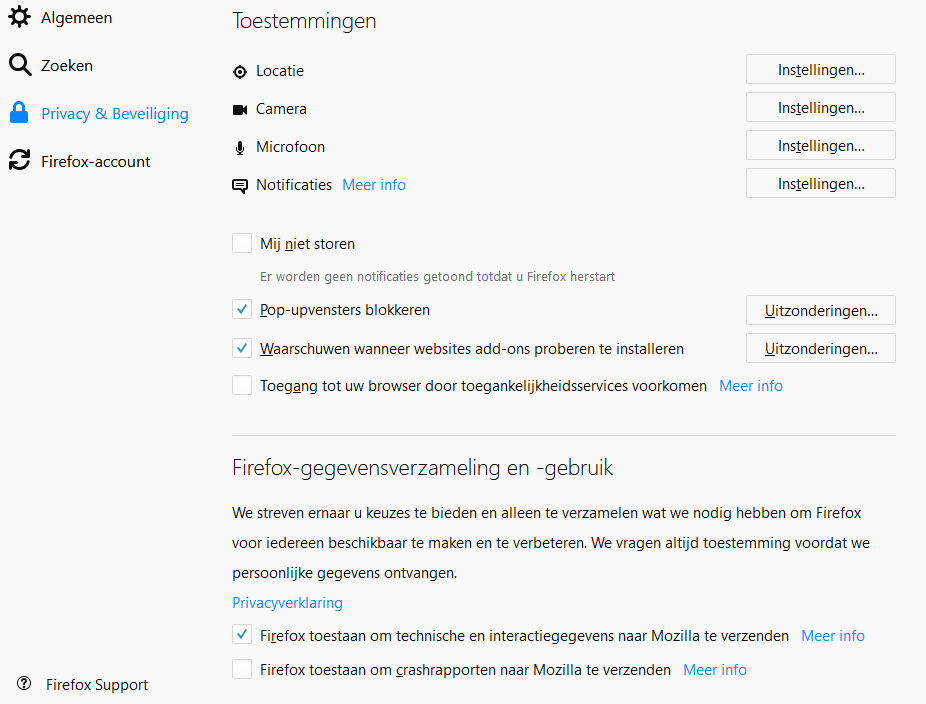Enable sending crash reports to Mozilla
Image resolution: width=926 pixels, height=704 pixels.
(242, 670)
